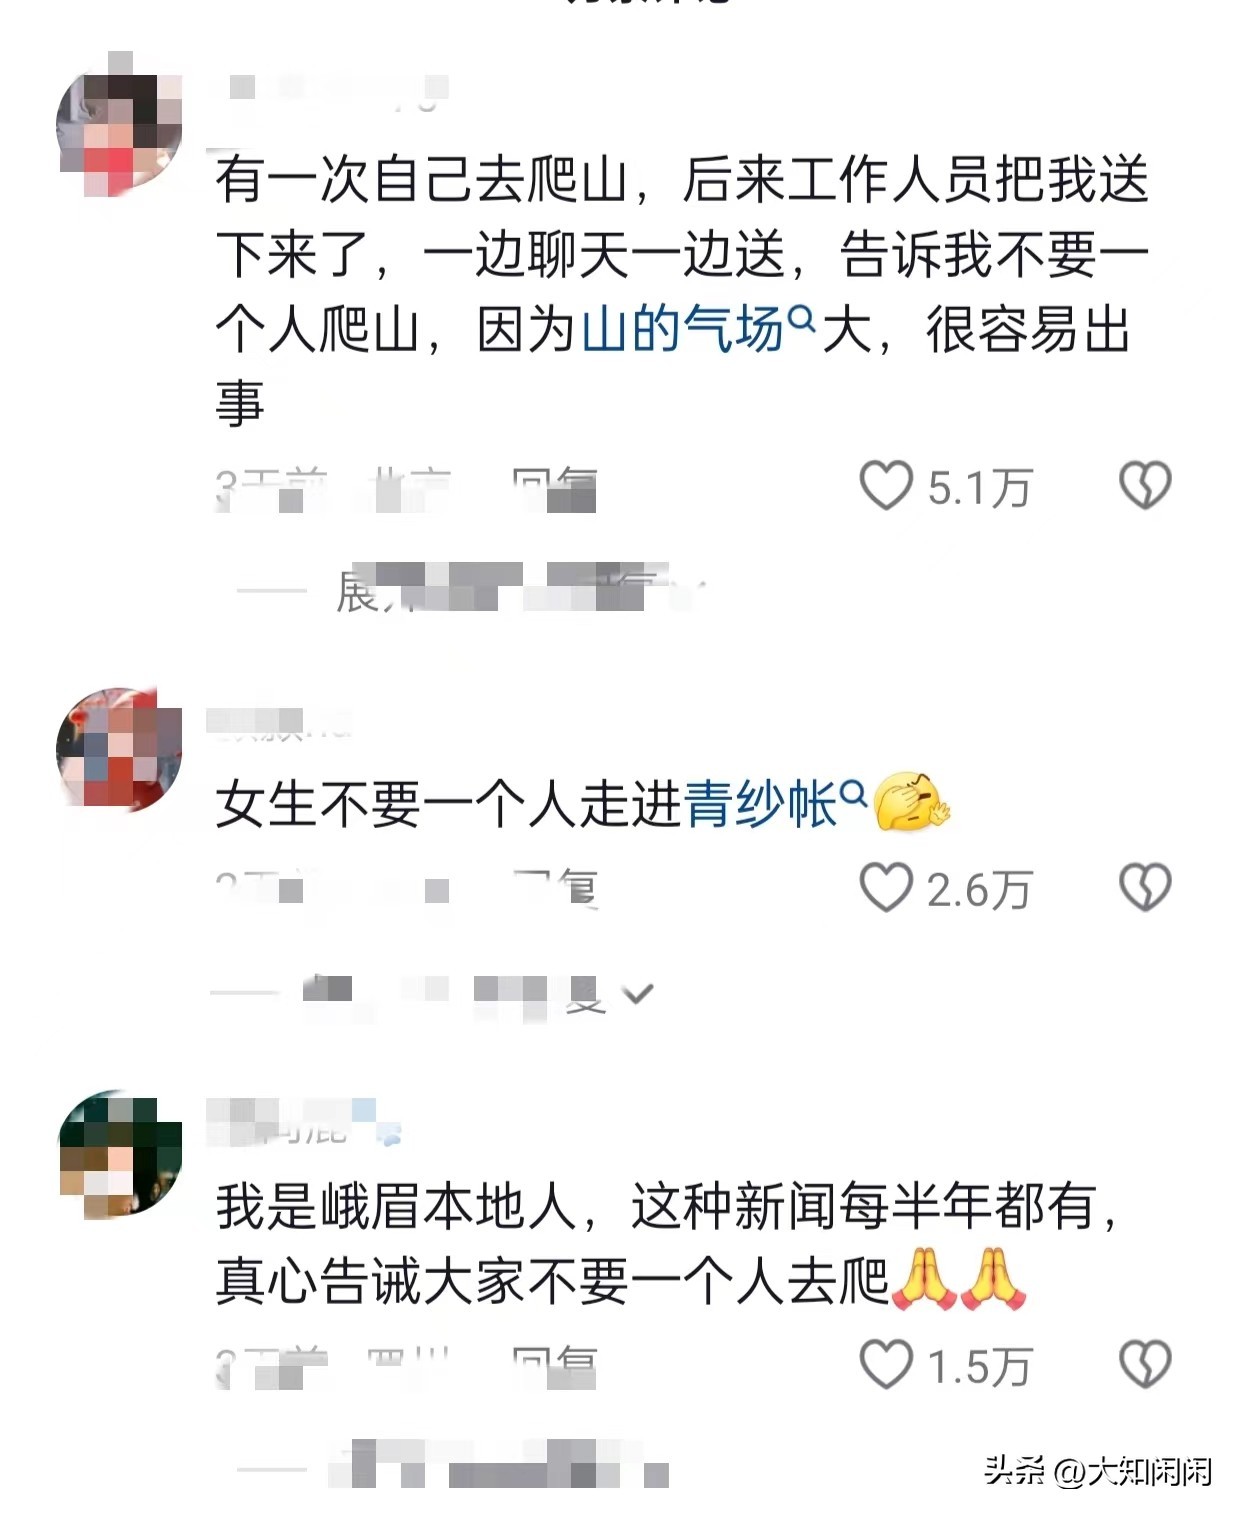Reply to the 青纱帐 comment
The width and height of the screenshot is (1240, 1514).
(555, 888)
